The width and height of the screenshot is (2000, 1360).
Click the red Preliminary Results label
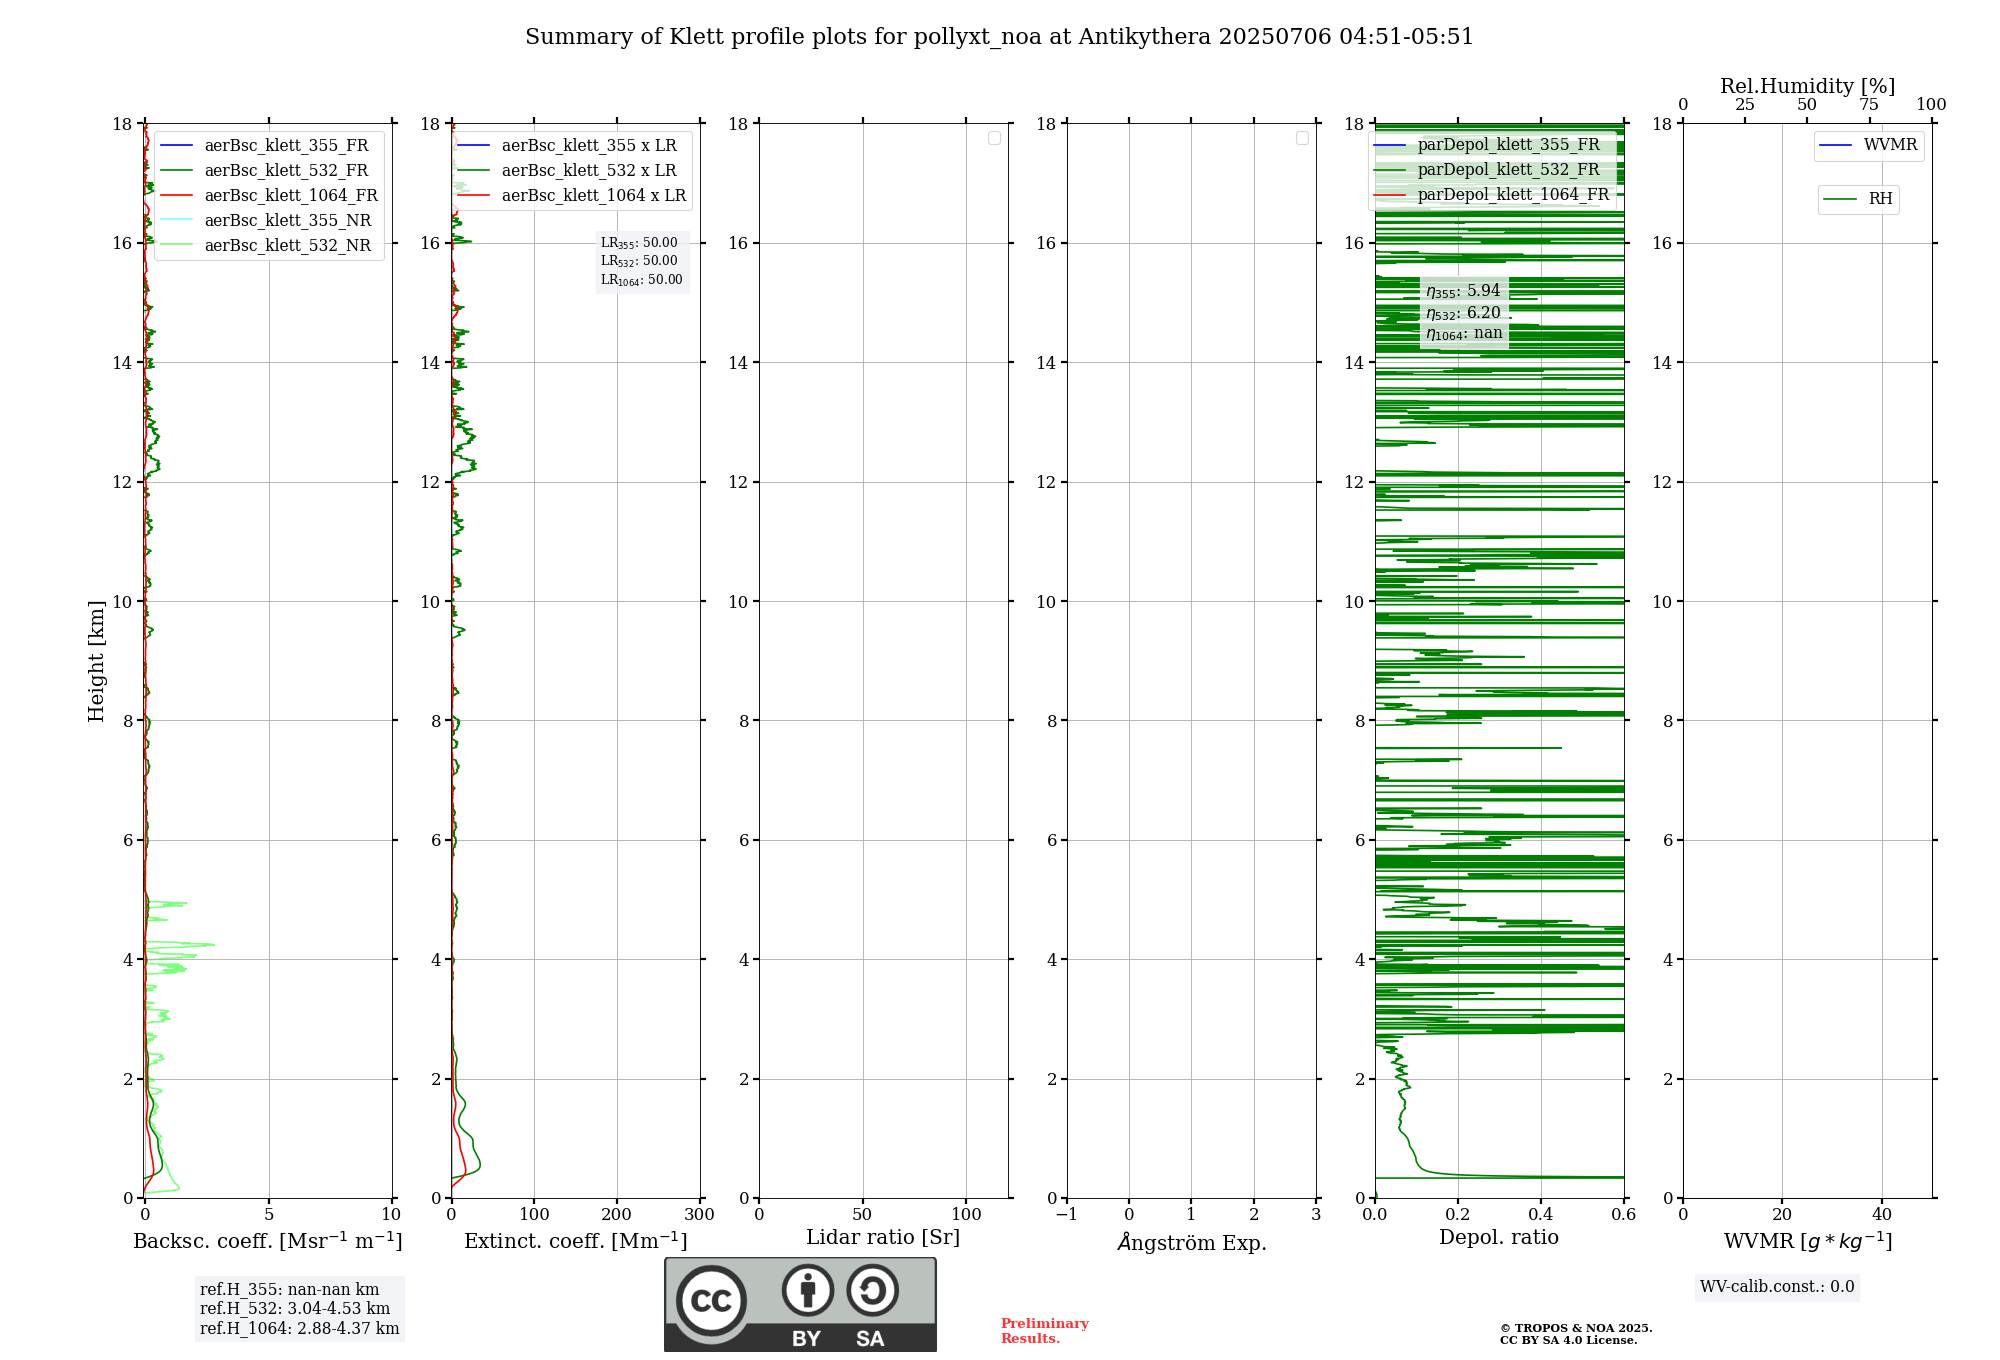pyautogui.click(x=1045, y=1331)
